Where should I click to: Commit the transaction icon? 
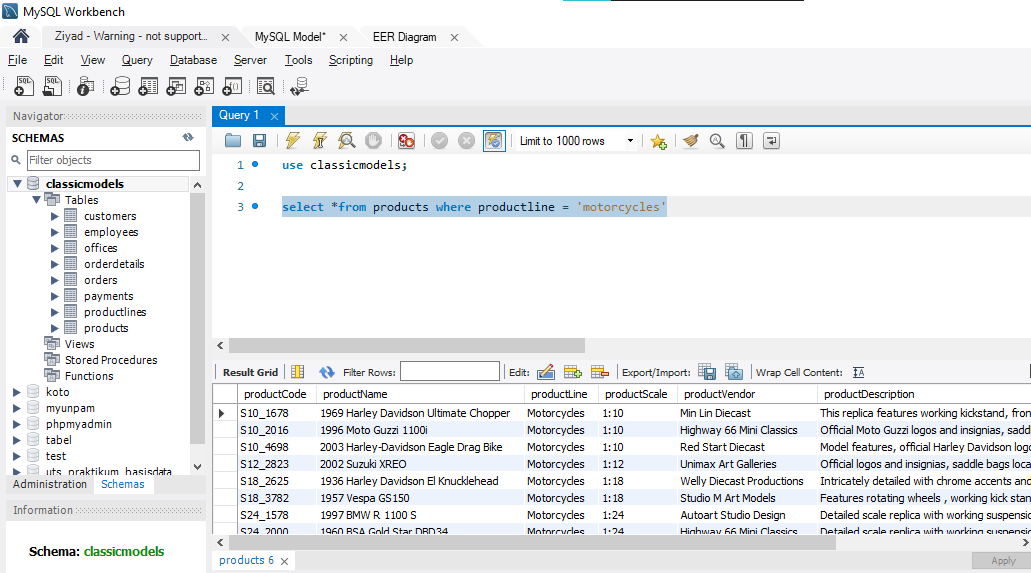[439, 140]
